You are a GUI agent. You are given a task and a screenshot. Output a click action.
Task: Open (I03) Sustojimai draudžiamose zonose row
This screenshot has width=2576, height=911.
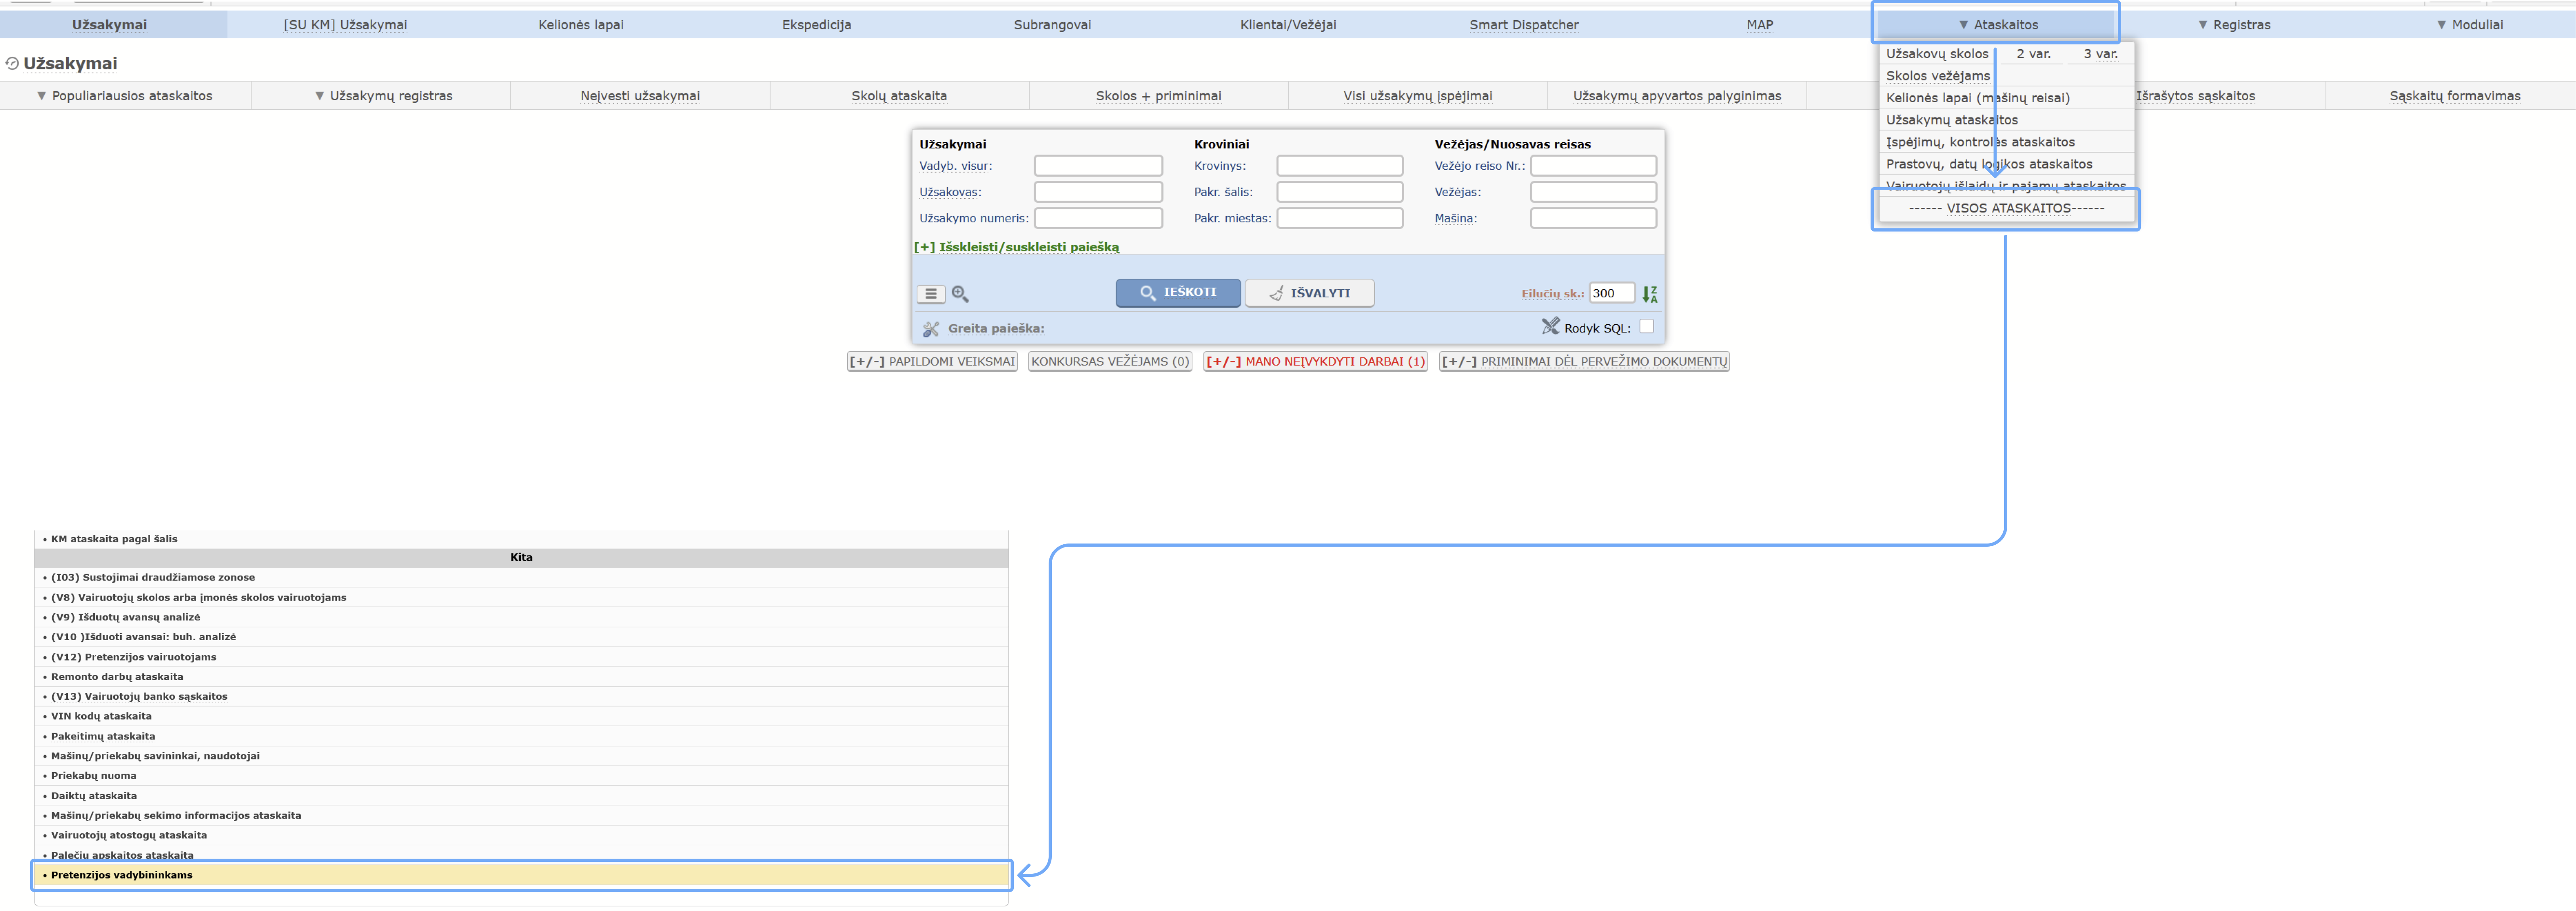pos(521,578)
